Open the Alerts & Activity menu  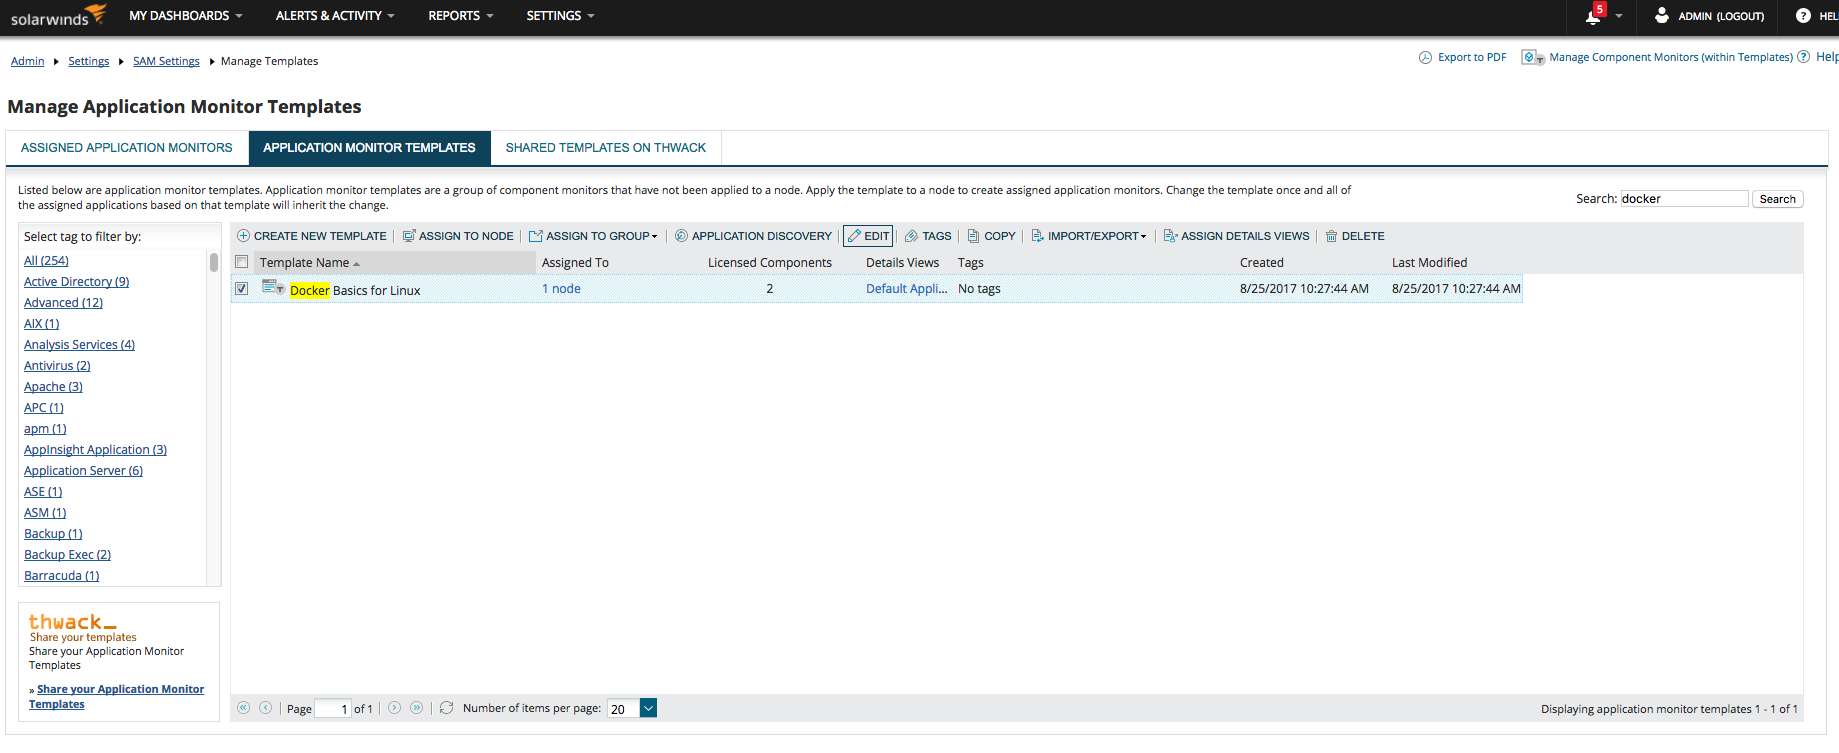click(x=335, y=16)
